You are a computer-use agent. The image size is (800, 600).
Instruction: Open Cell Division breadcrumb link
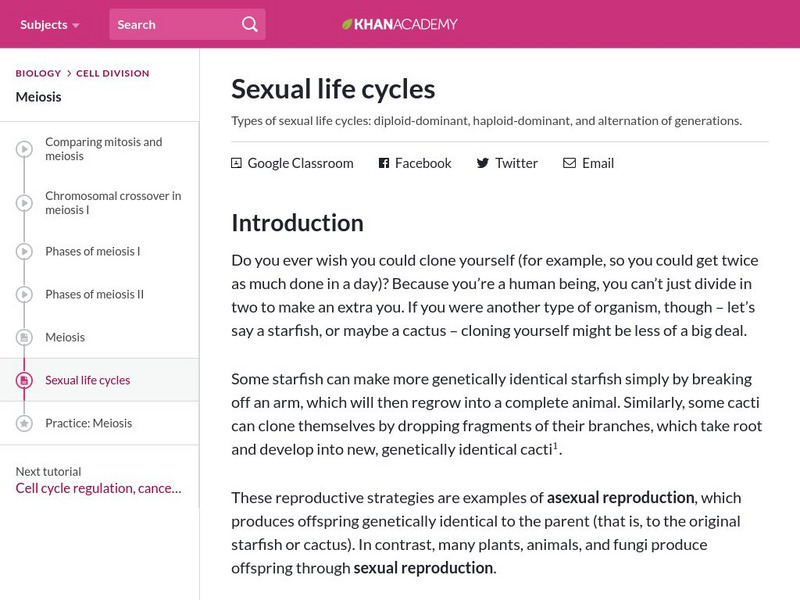[112, 73]
